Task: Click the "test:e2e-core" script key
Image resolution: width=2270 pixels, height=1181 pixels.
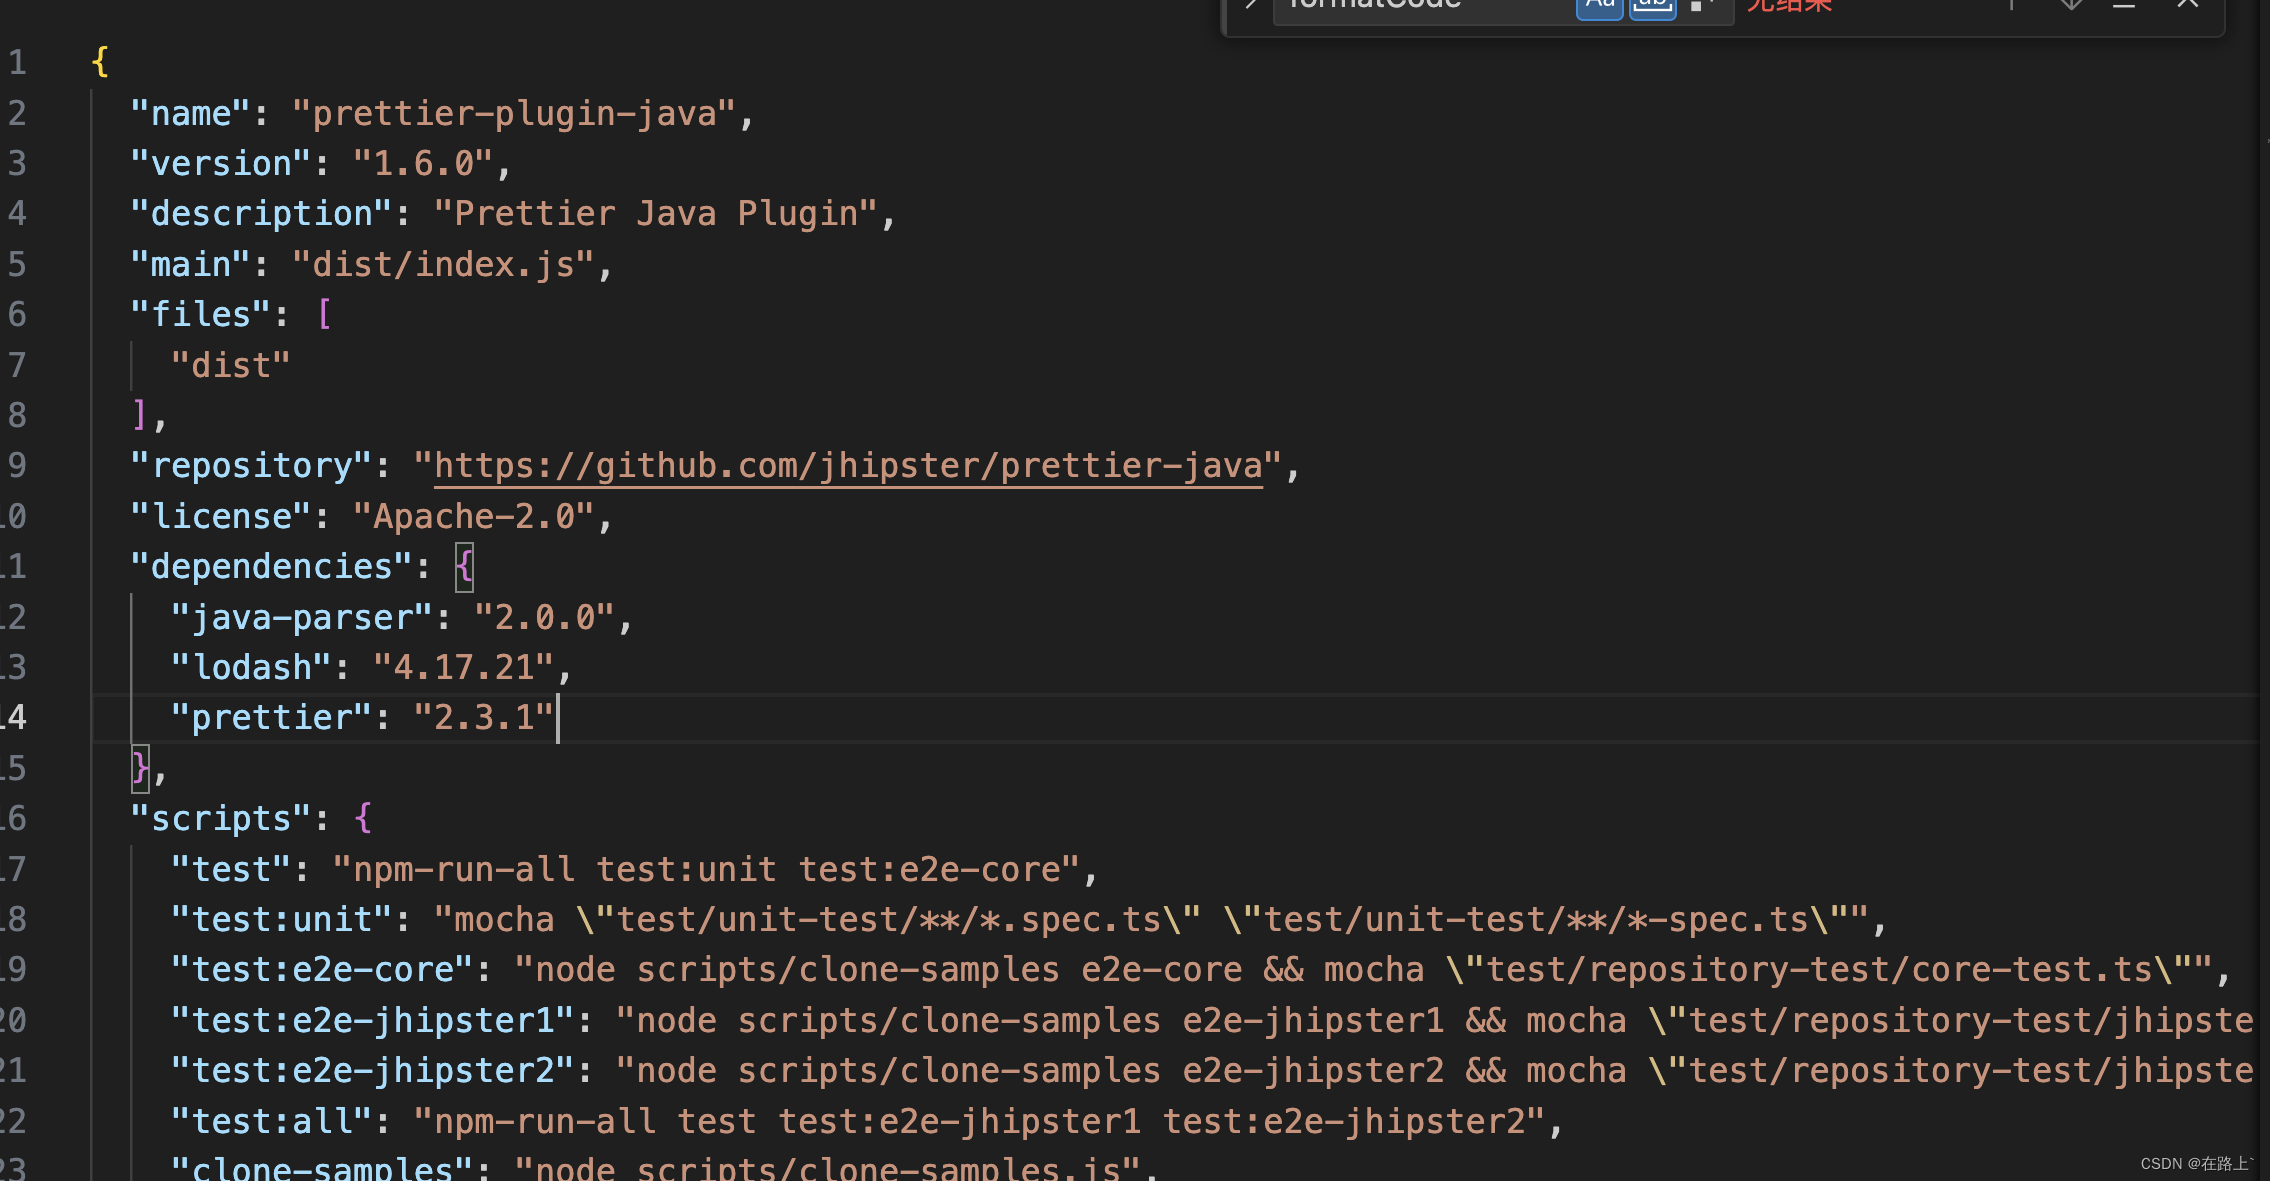Action: coord(321,970)
